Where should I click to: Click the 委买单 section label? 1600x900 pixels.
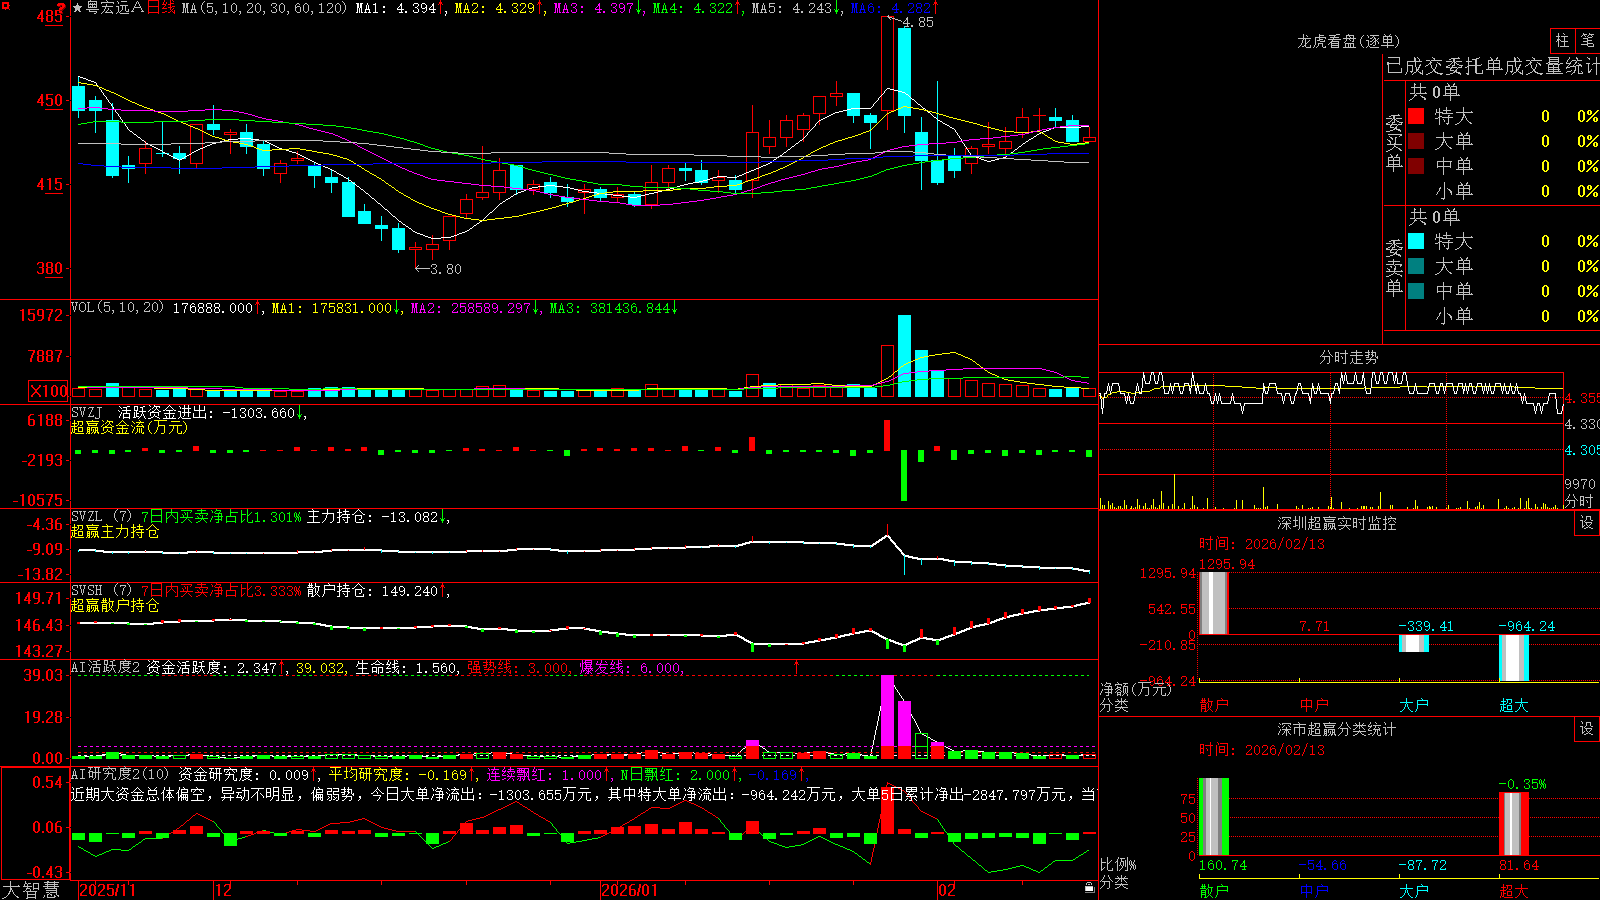[1394, 142]
